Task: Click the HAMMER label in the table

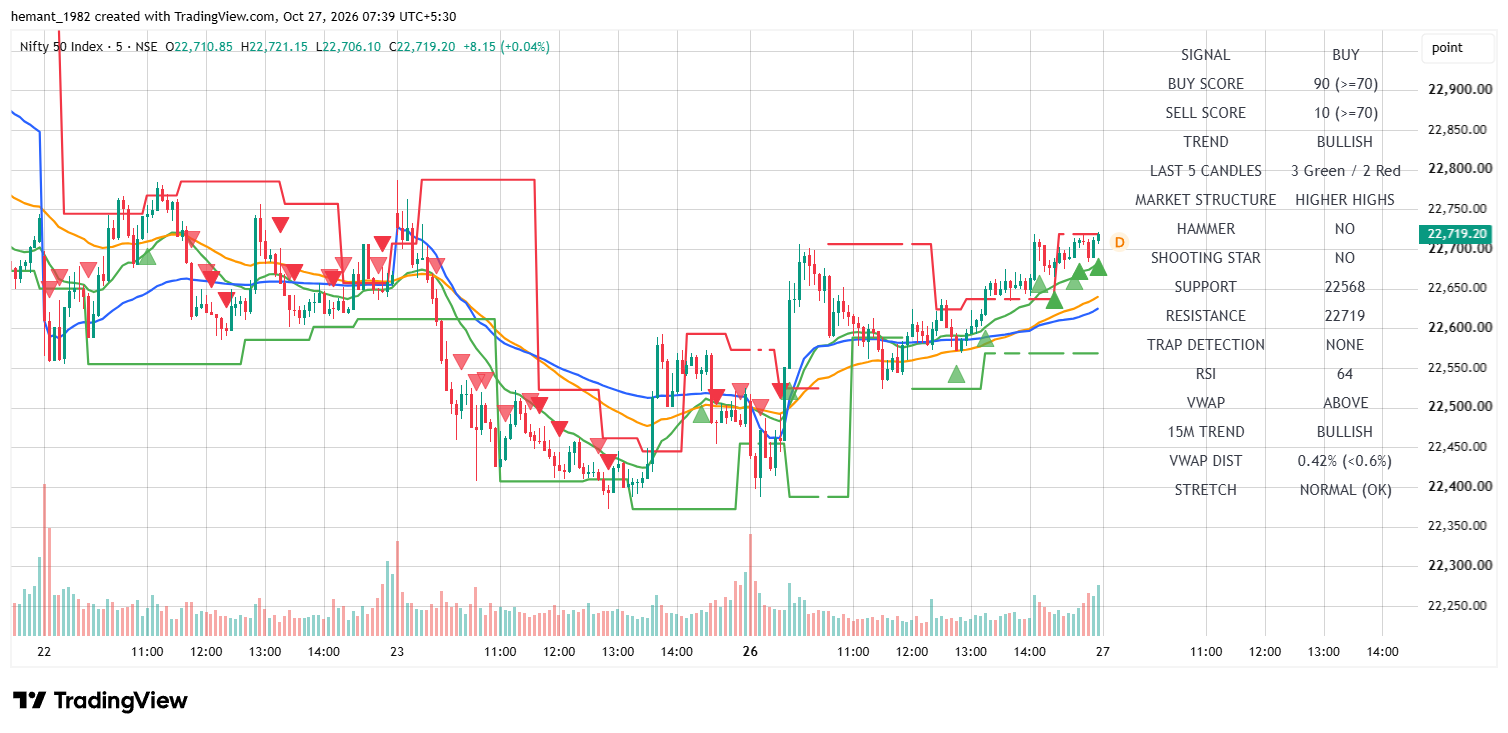Action: click(1205, 229)
